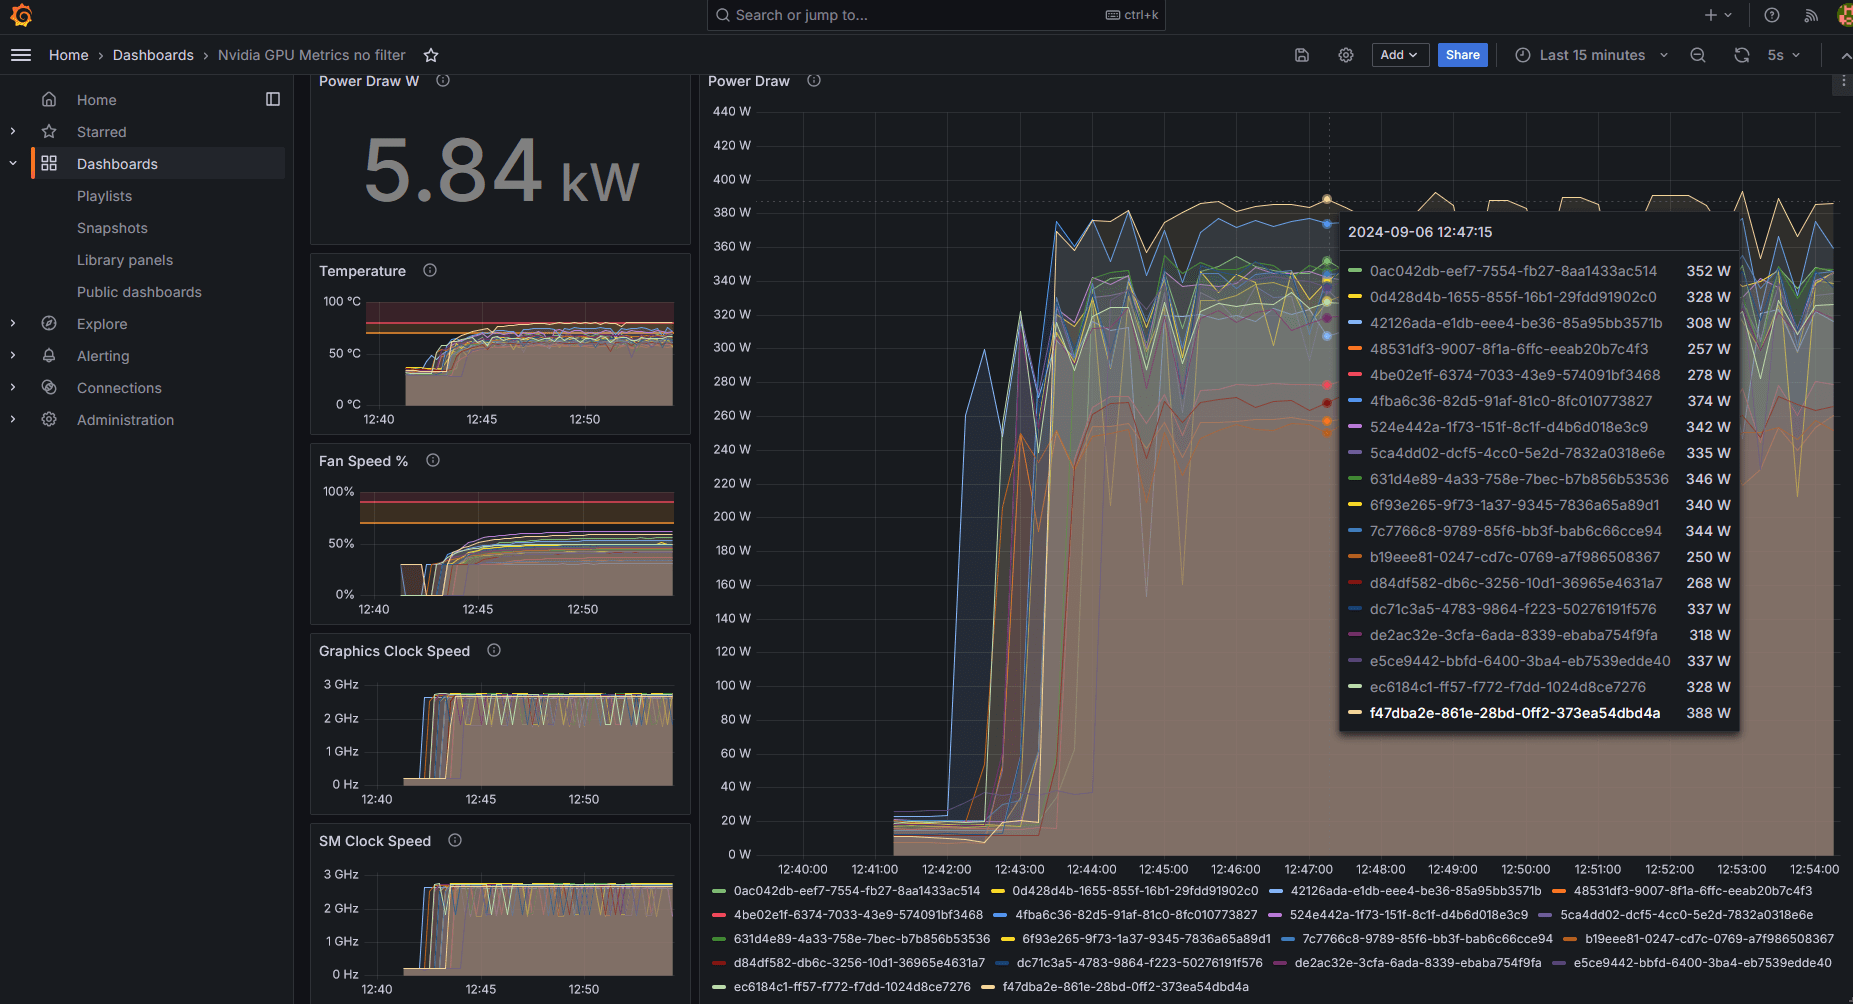Expand the Connections section chevron
The width and height of the screenshot is (1853, 1004).
pos(13,387)
